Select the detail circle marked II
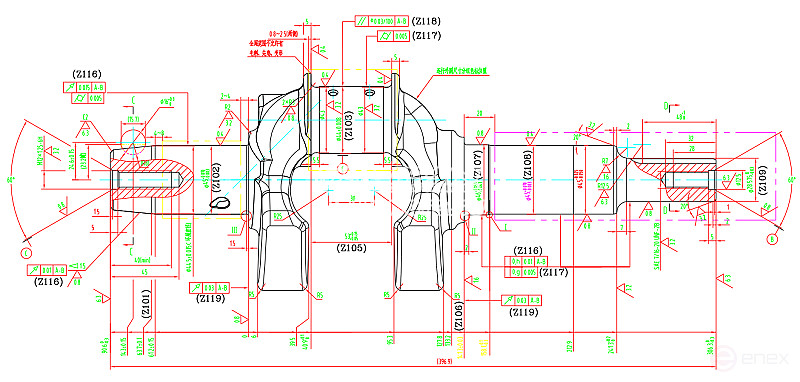 coord(465,216)
